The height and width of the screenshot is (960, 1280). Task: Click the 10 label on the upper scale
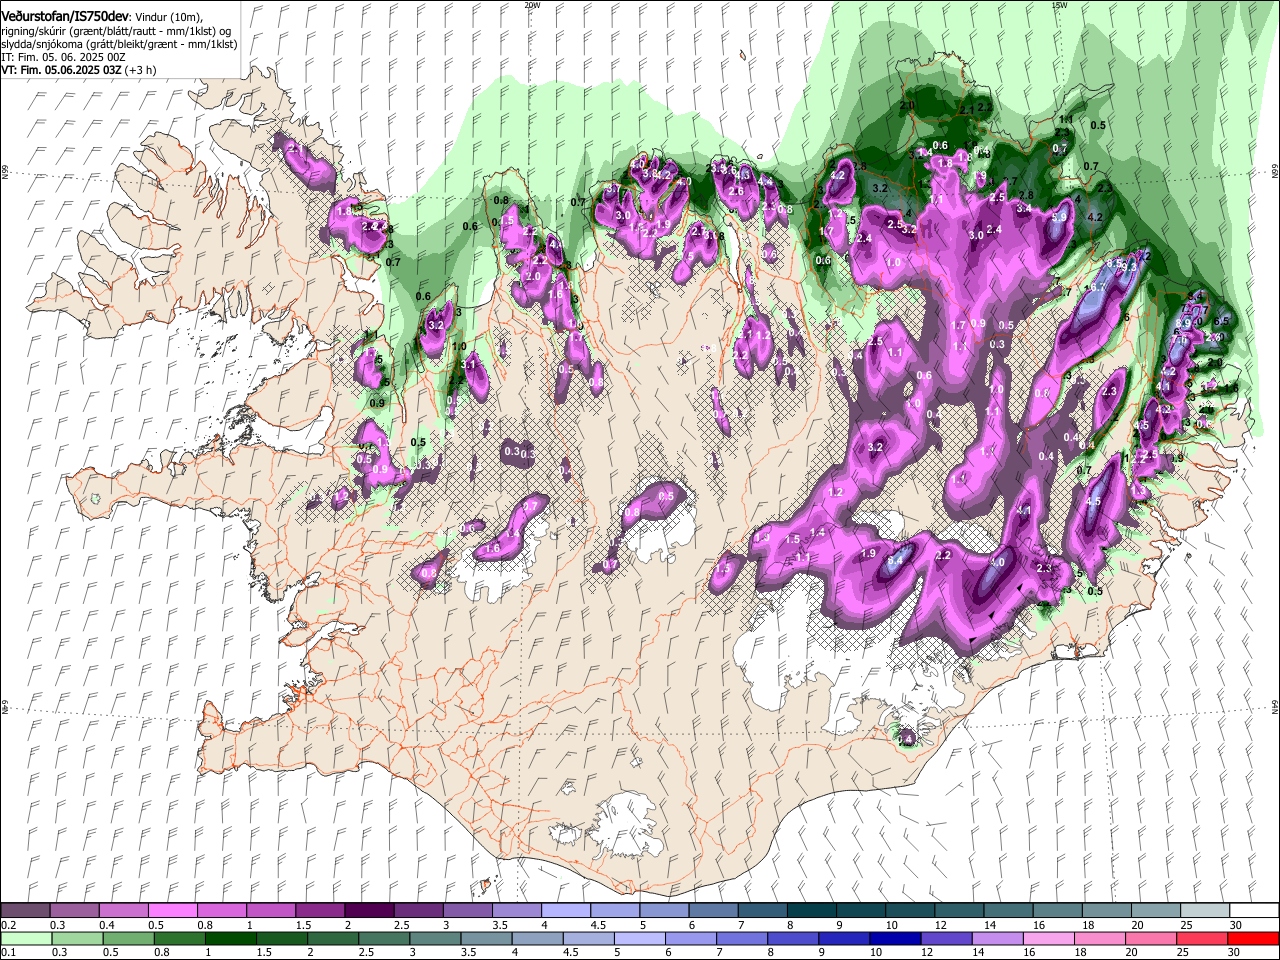point(891,925)
